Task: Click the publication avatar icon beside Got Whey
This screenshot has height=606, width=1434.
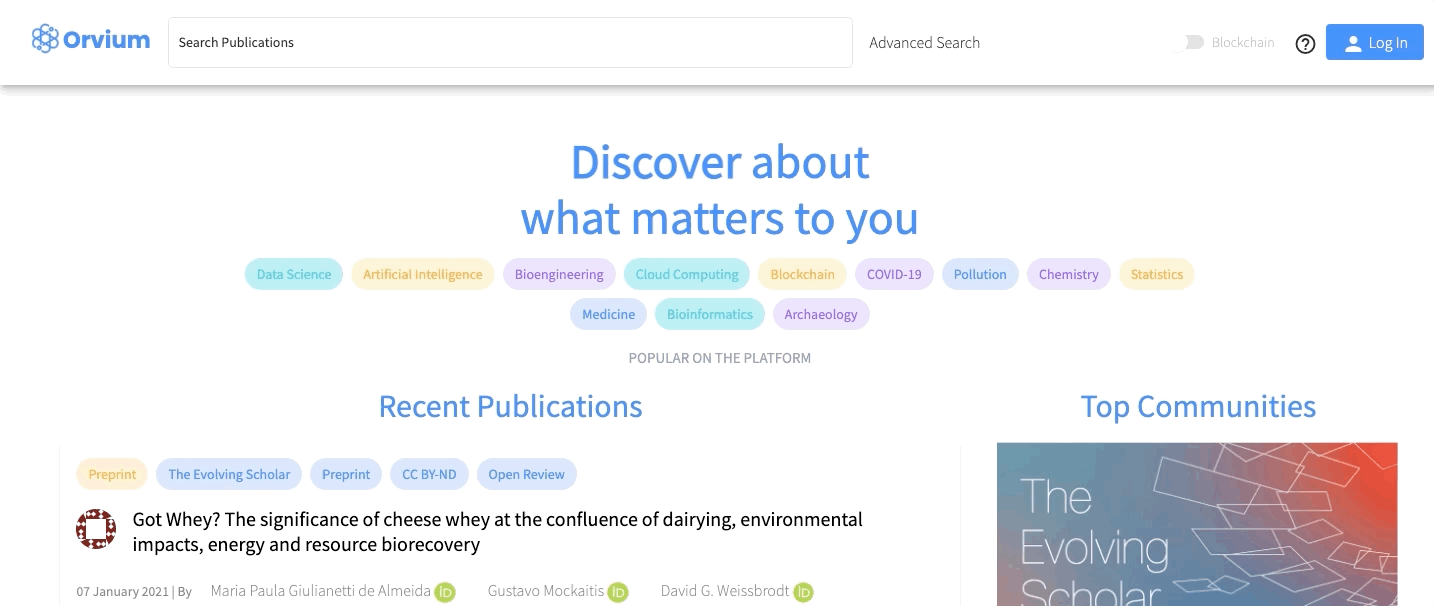Action: click(96, 529)
